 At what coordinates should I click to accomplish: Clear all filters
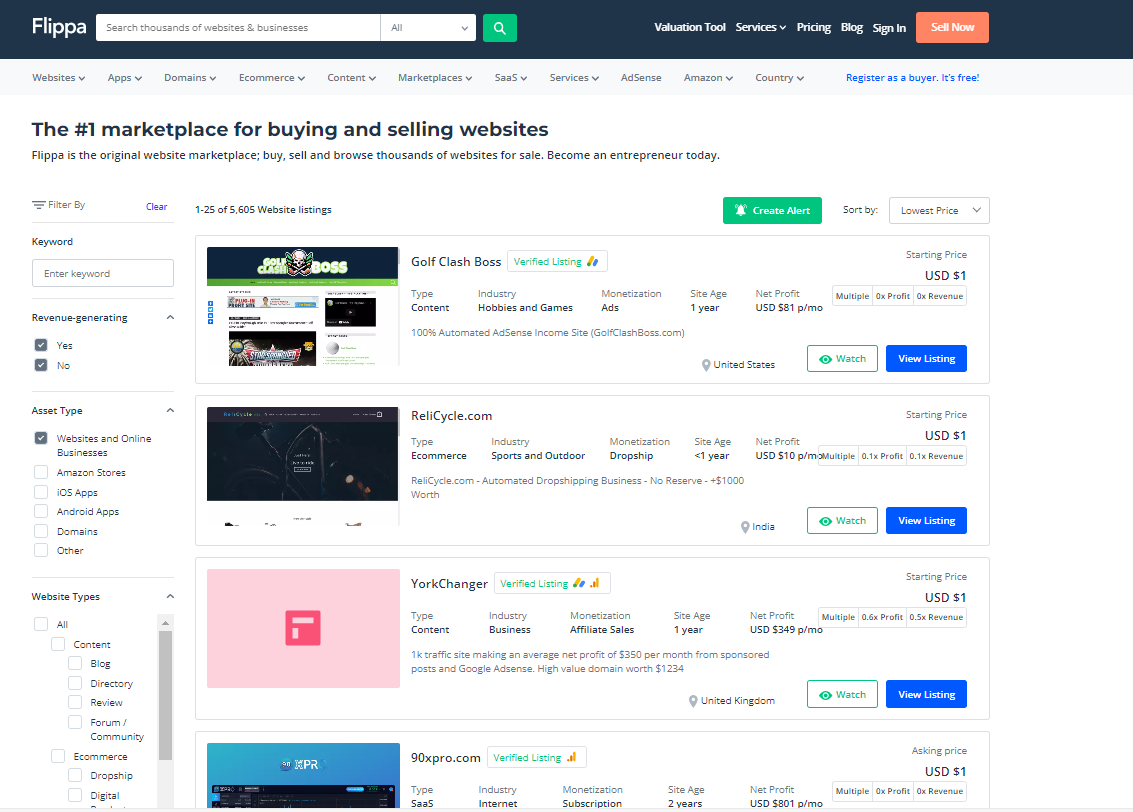point(157,207)
